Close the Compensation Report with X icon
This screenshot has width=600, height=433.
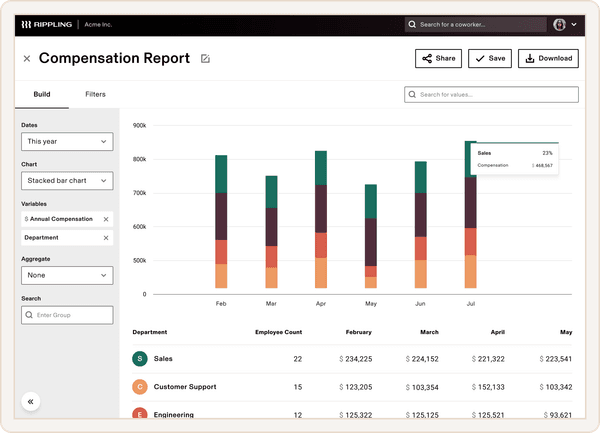[x=27, y=59]
